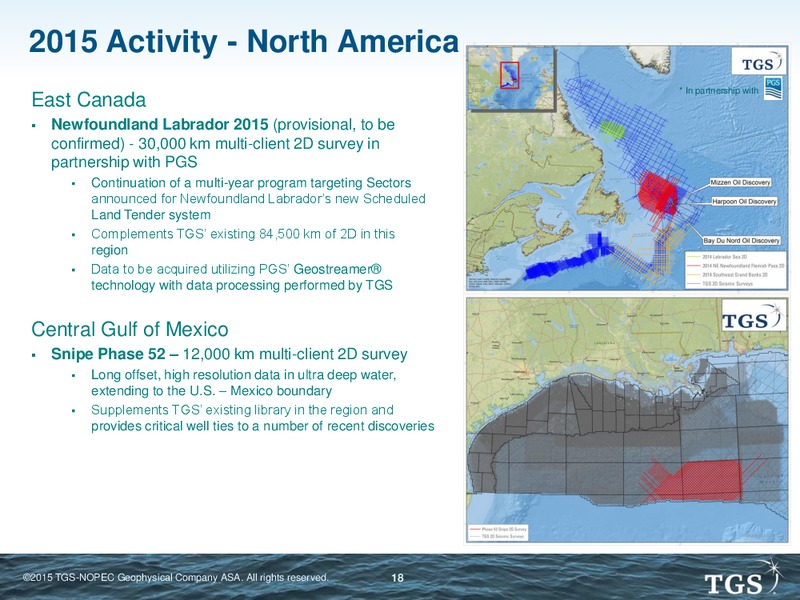This screenshot has height=600, width=800.
Task: Click the 'Continuation of a multi-year program' bullet
Action: click(x=258, y=198)
